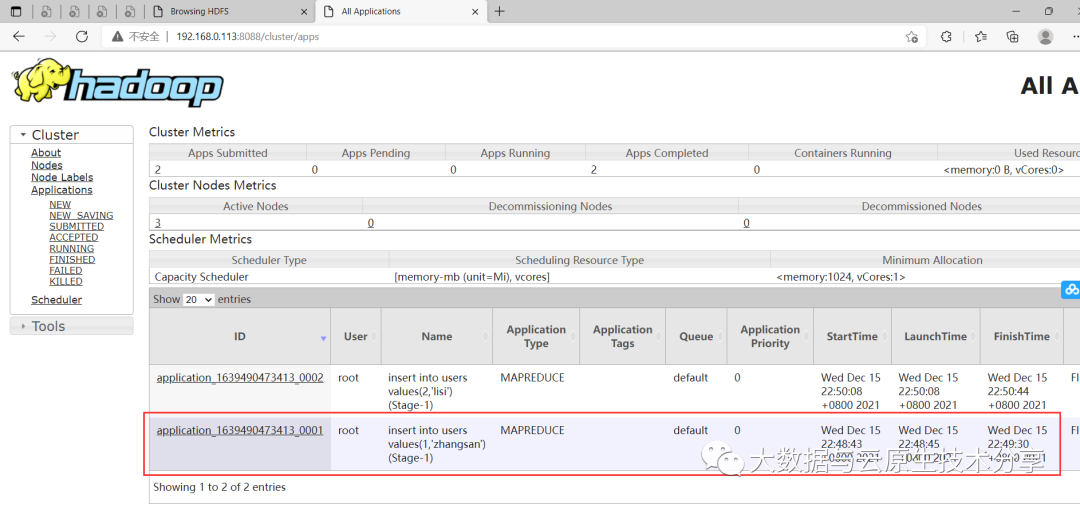The width and height of the screenshot is (1080, 508).
Task: Go to the Scheduler page link
Action: [56, 300]
